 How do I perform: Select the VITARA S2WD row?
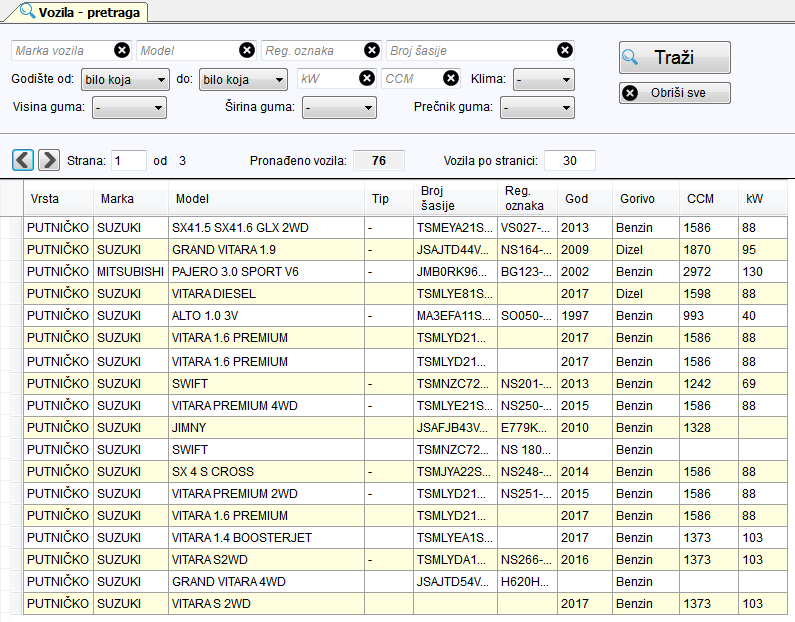coord(405,560)
